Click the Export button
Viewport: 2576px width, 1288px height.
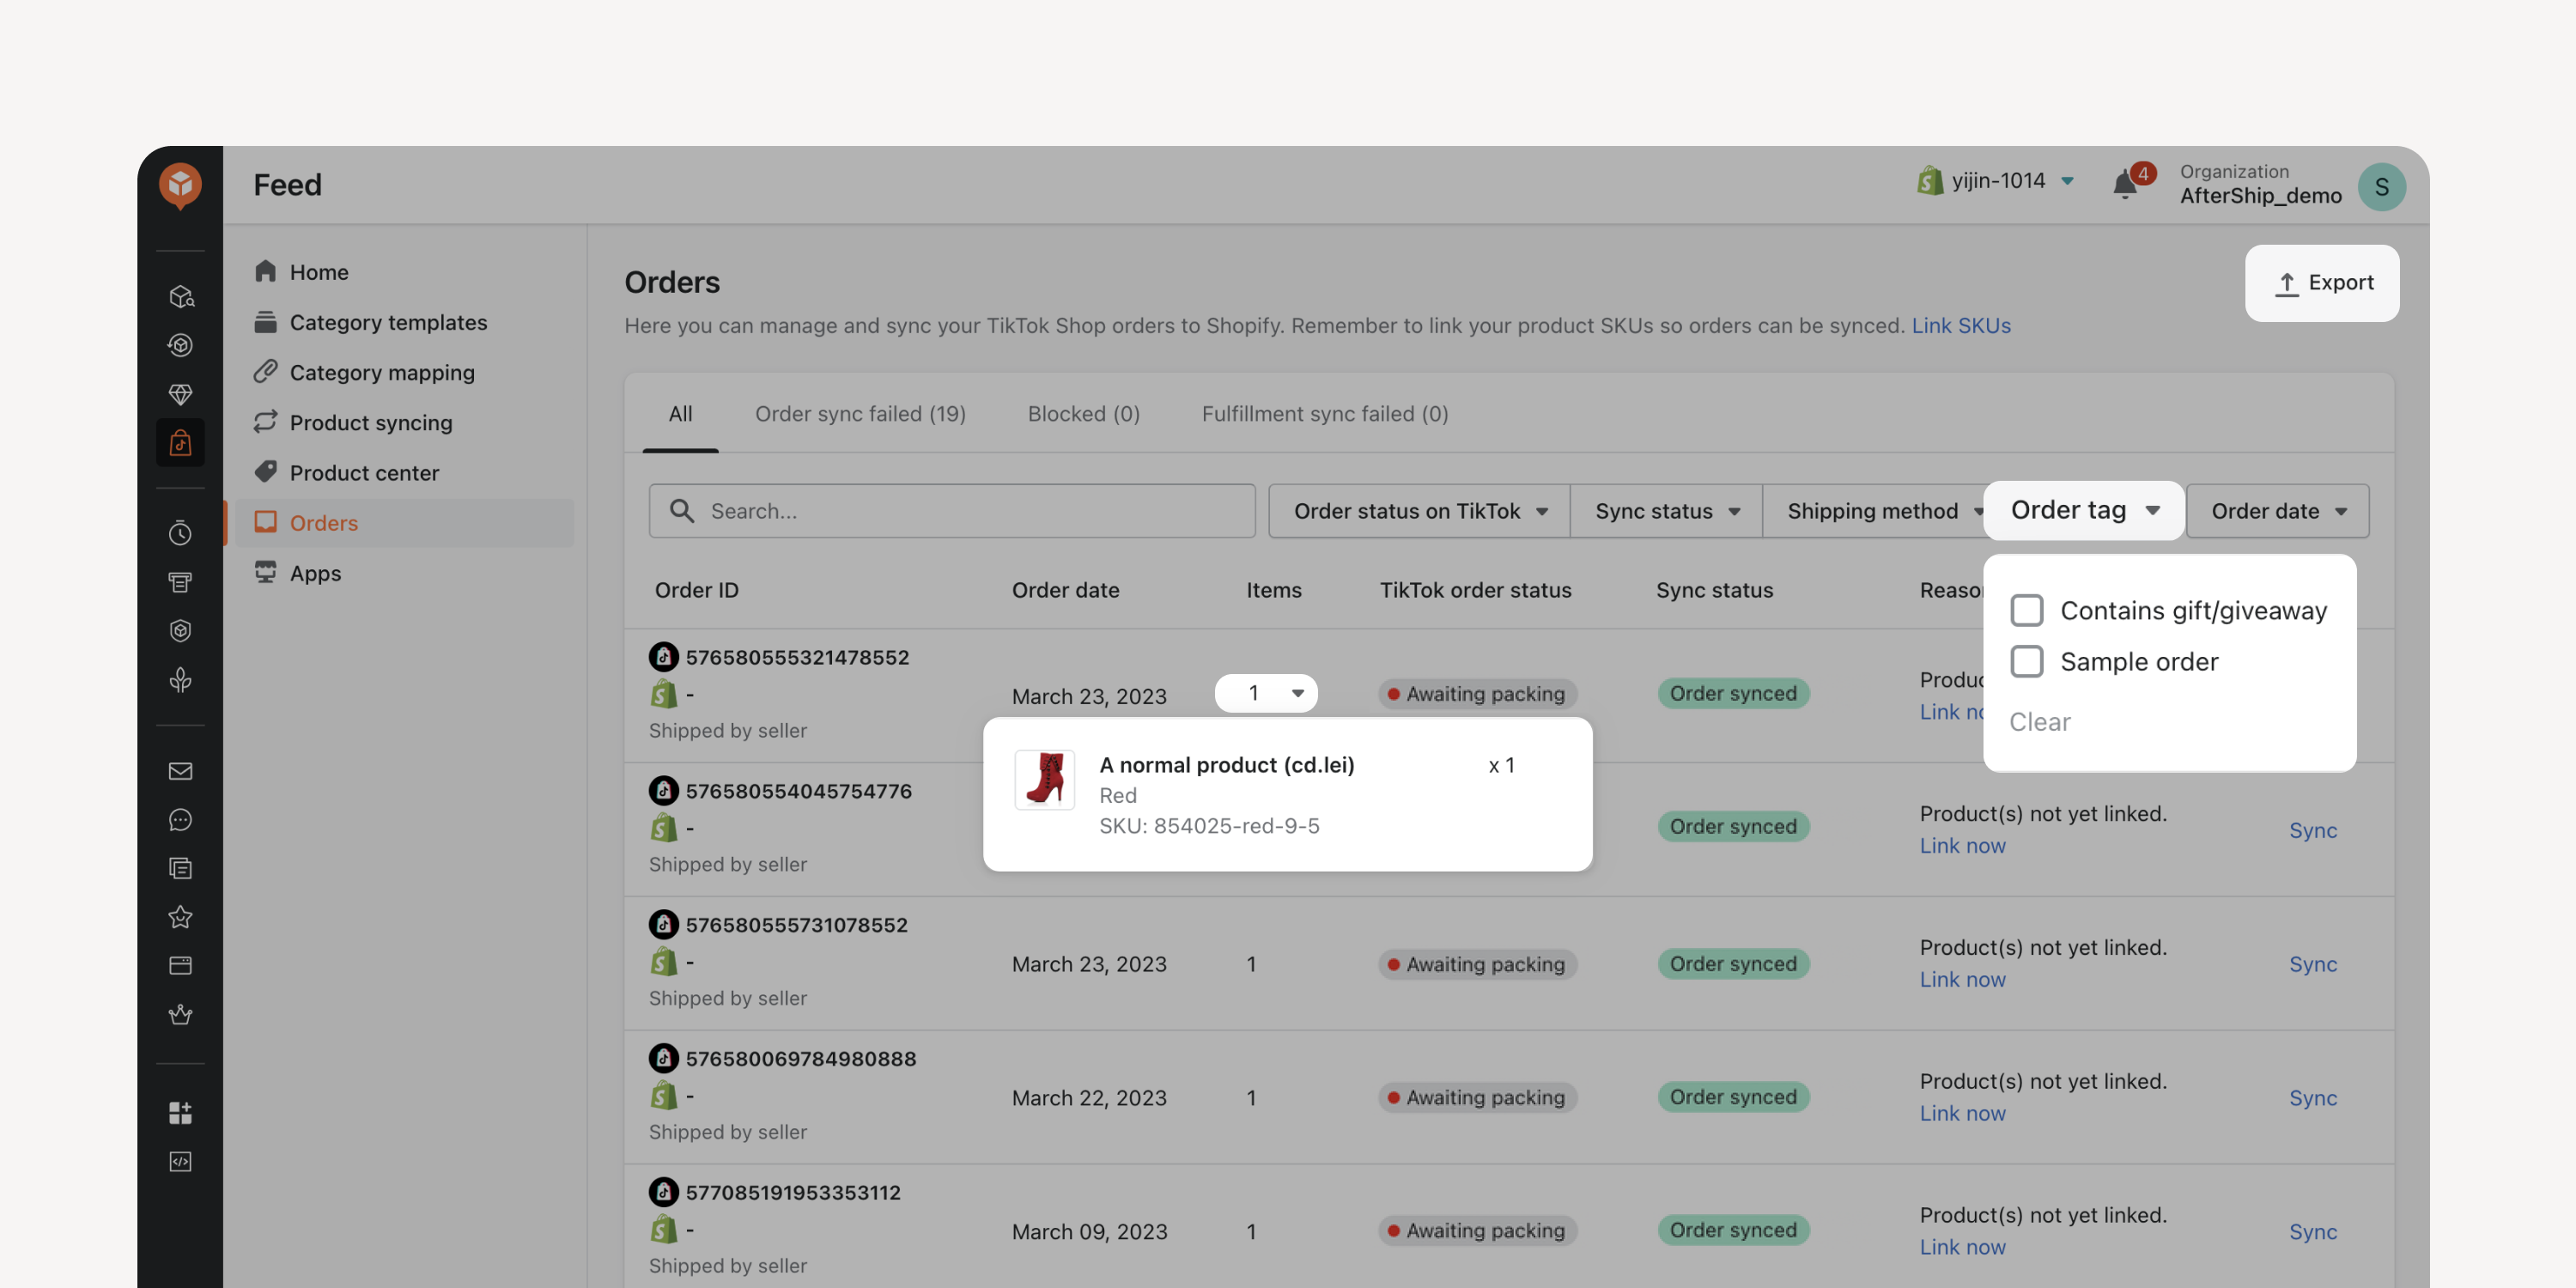(2322, 283)
